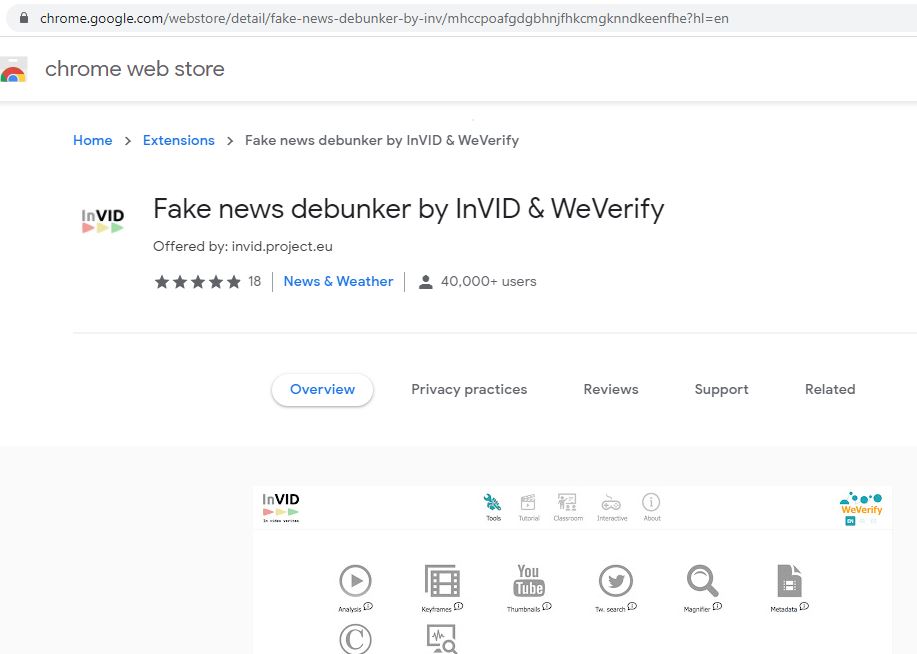This screenshot has width=917, height=654.
Task: Select the YouTube Thumbnails tool
Action: pyautogui.click(x=528, y=578)
